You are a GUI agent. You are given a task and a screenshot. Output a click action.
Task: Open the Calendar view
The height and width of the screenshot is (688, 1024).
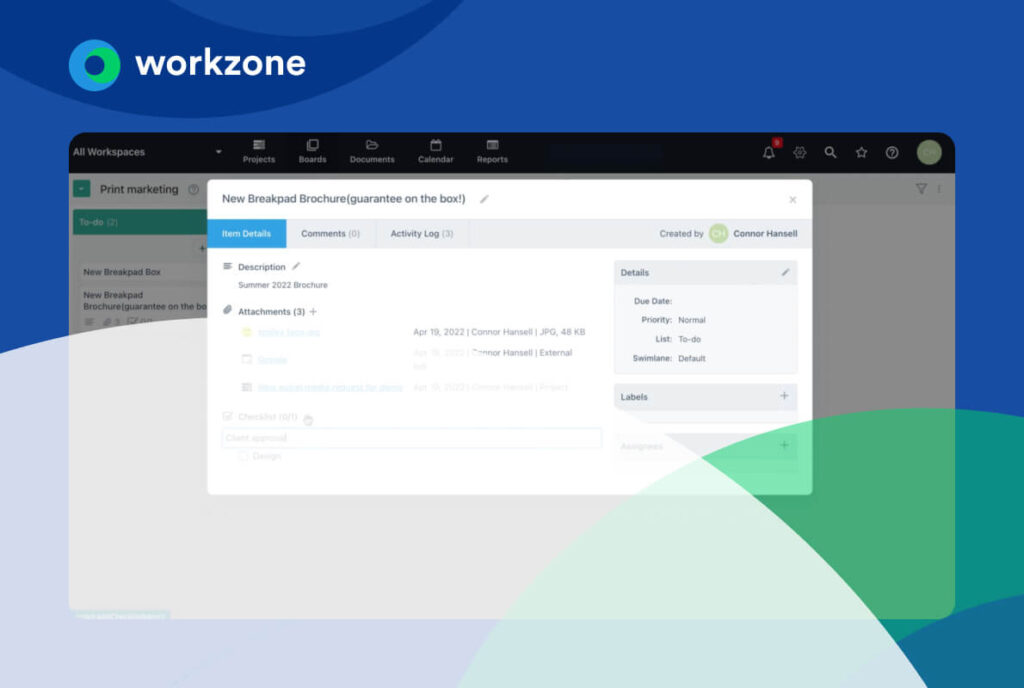(436, 152)
